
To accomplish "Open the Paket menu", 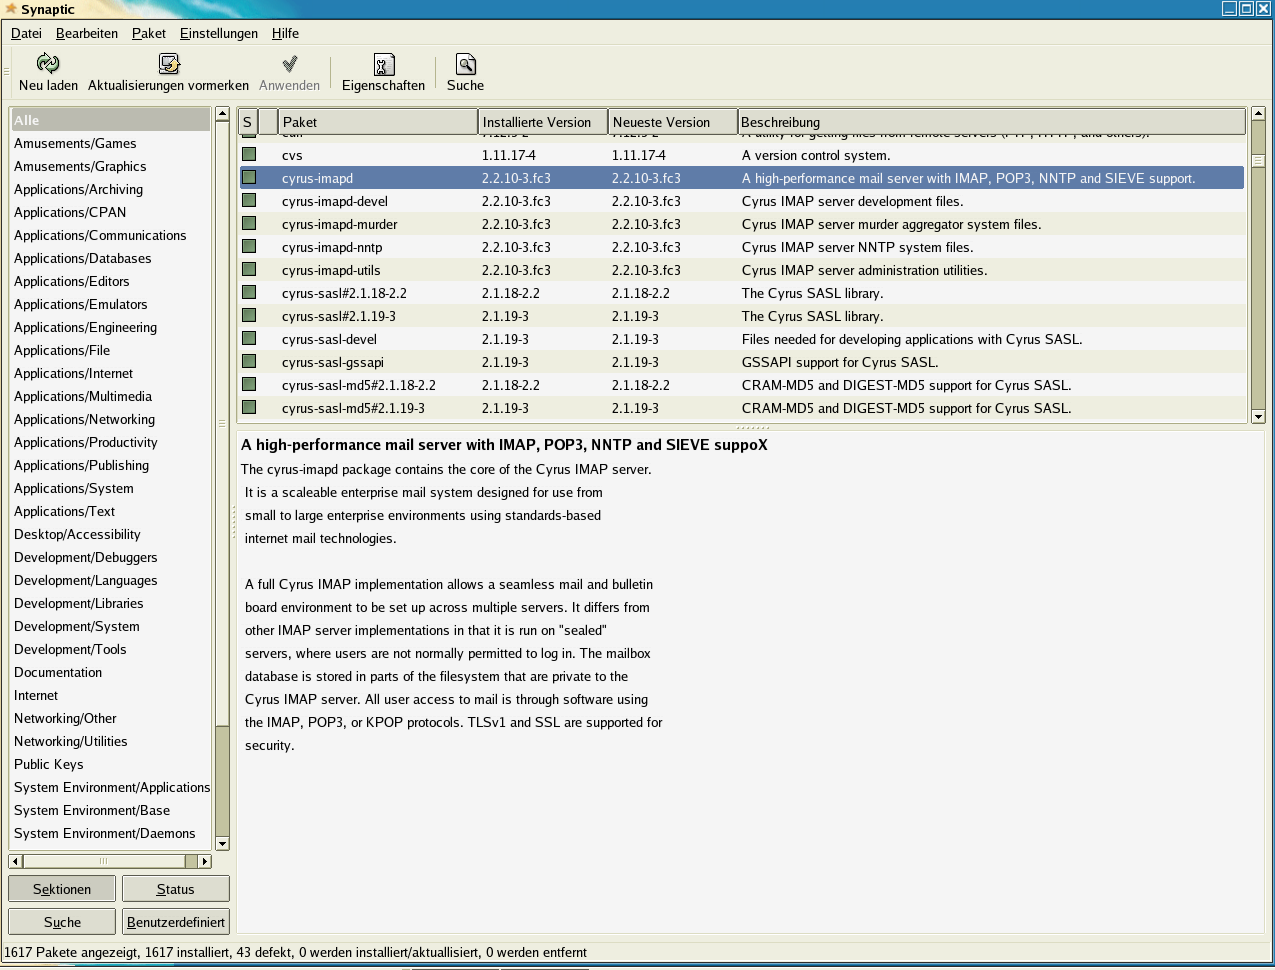I will coord(149,33).
